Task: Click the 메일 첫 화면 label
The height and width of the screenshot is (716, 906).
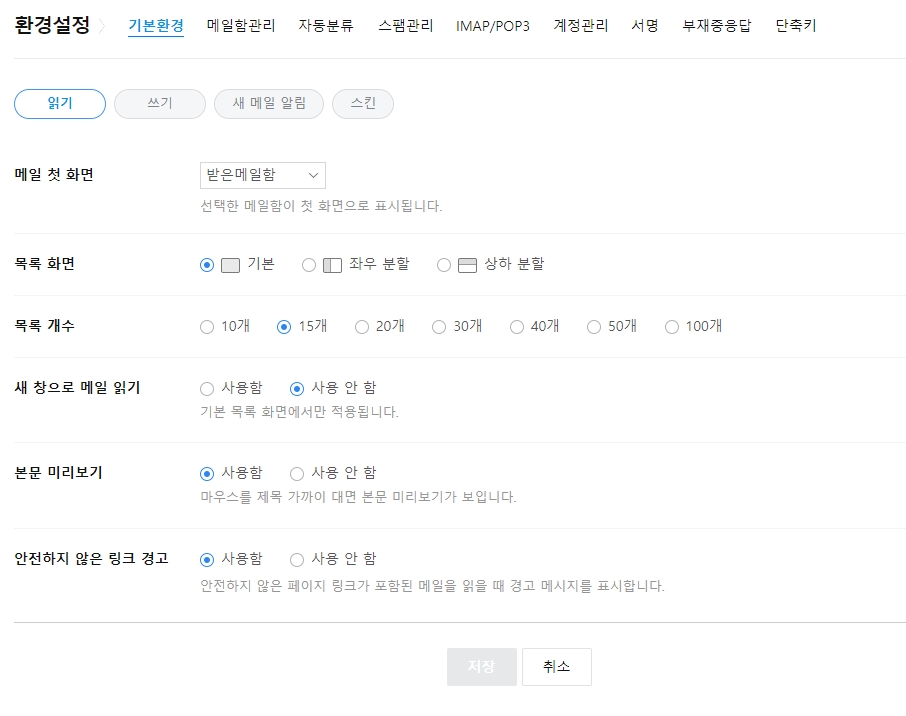Action: 54,175
